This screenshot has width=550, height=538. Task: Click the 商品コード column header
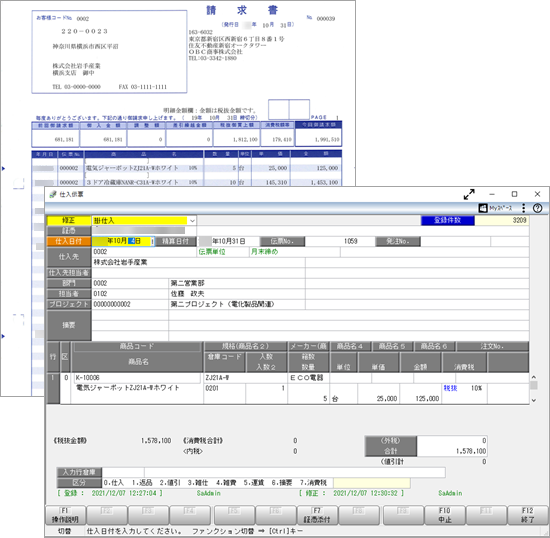click(137, 347)
